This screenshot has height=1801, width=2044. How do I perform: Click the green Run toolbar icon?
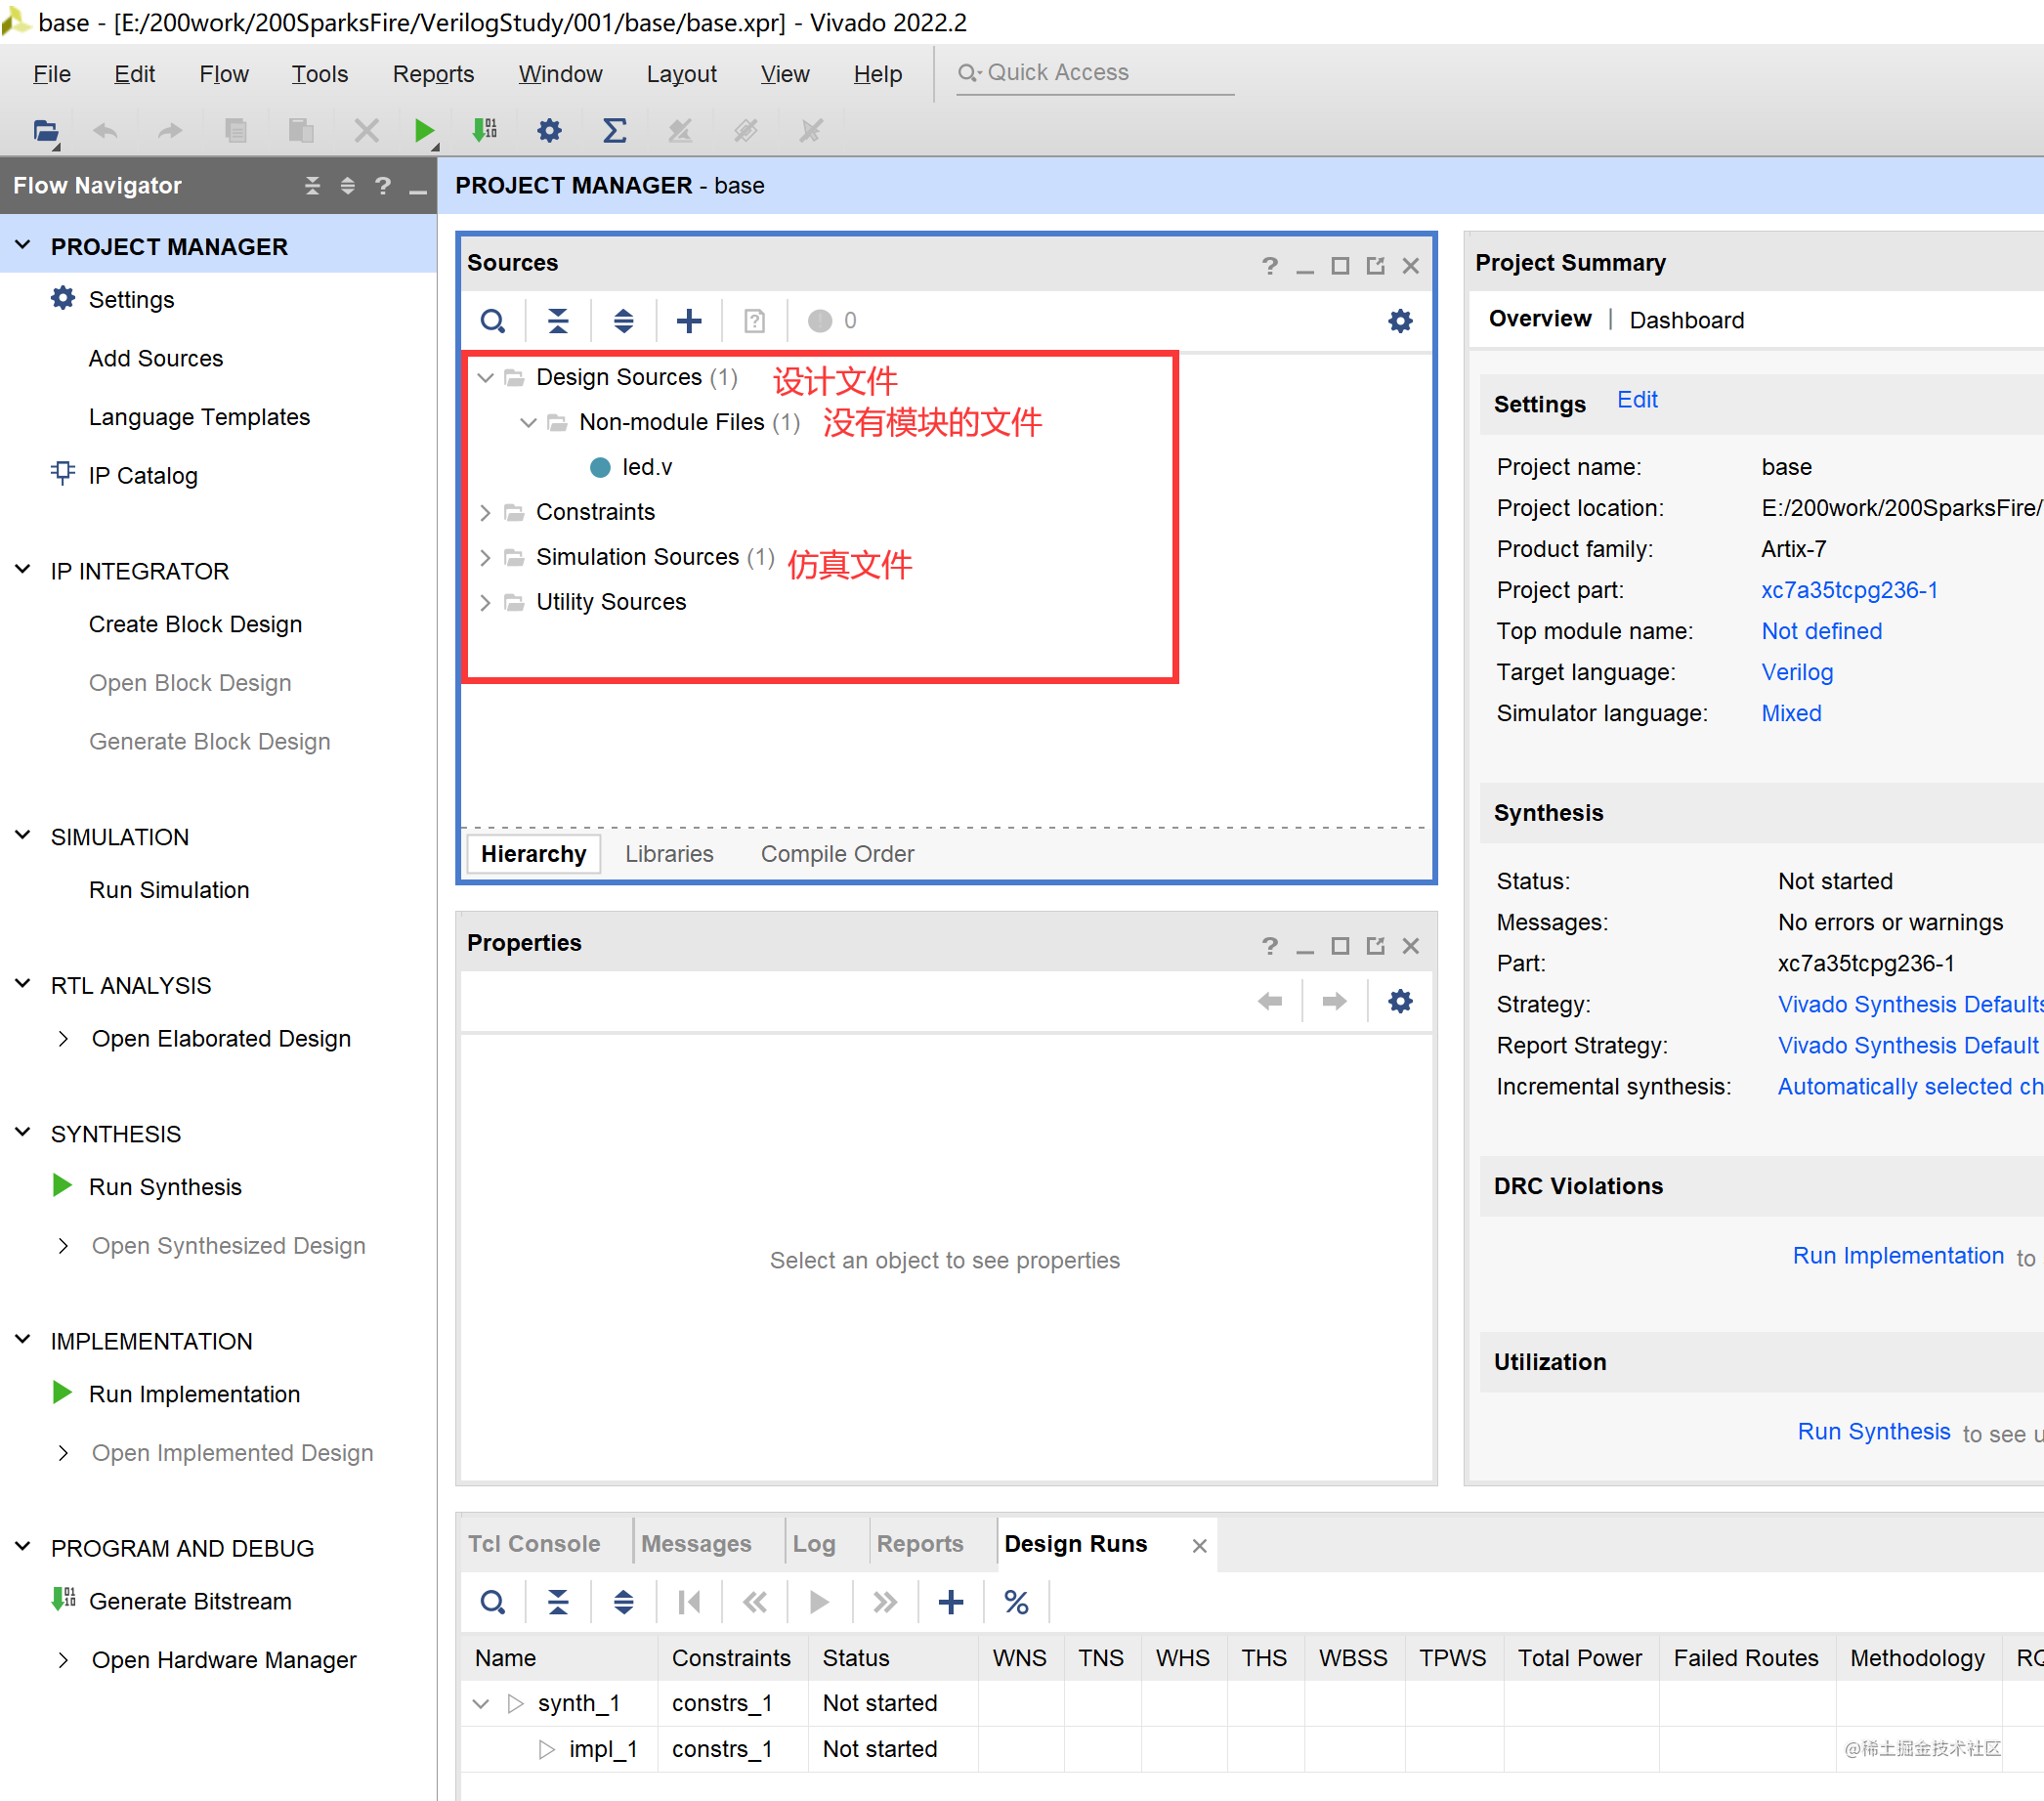[x=423, y=130]
